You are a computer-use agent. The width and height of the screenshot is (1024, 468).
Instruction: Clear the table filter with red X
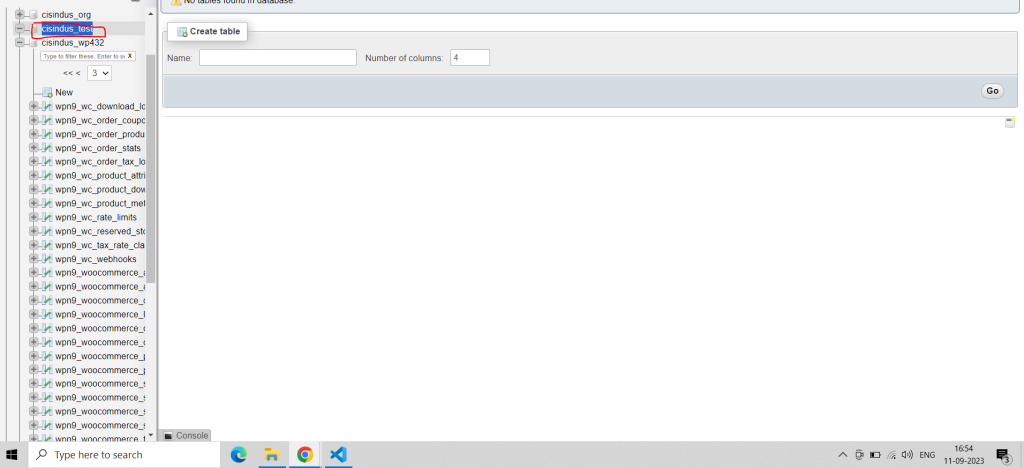tap(130, 56)
